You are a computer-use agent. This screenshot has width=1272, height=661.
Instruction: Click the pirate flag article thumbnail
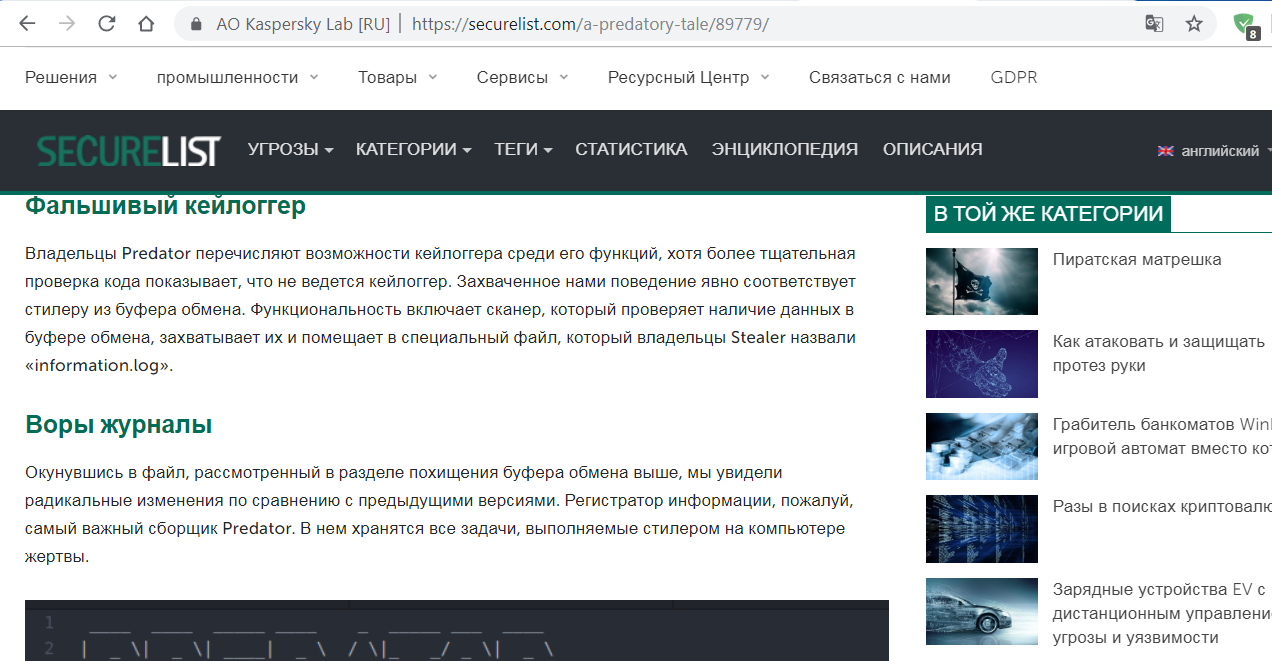tap(982, 281)
